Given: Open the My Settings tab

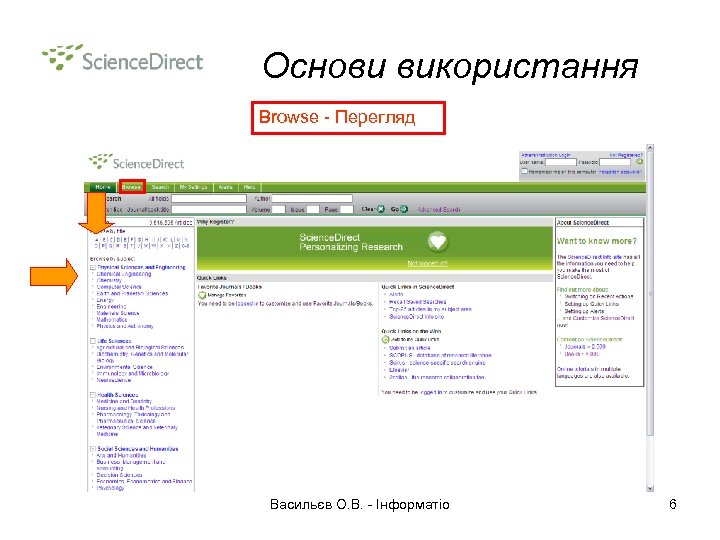Looking at the screenshot, I should pos(193,187).
